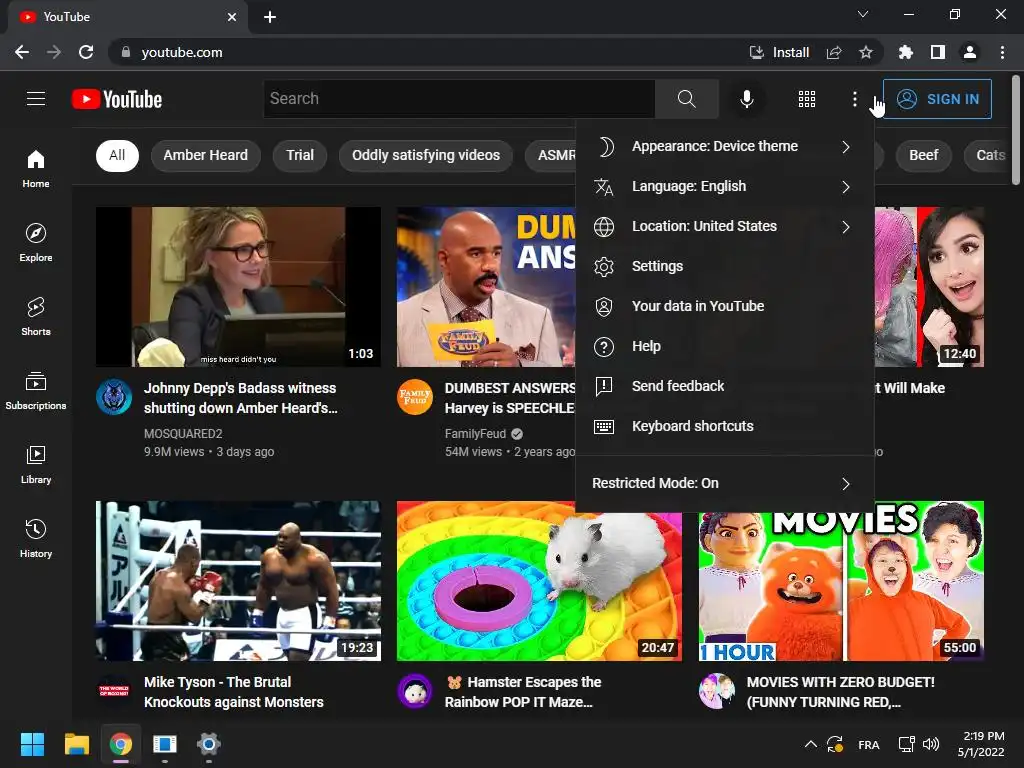Select the Amber Heard filter chip
This screenshot has height=768, width=1024.
pyautogui.click(x=206, y=155)
